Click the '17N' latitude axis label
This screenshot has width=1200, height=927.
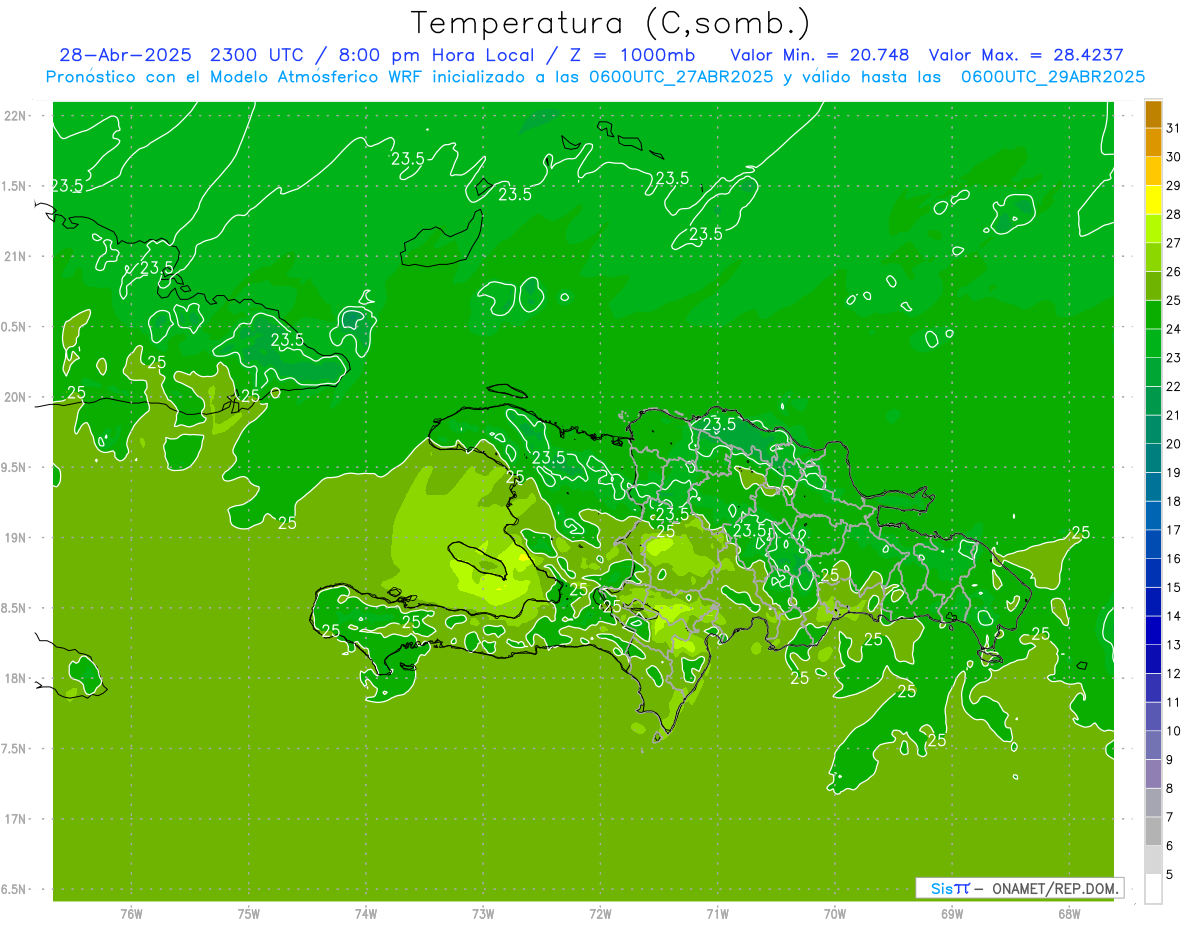coord(16,820)
